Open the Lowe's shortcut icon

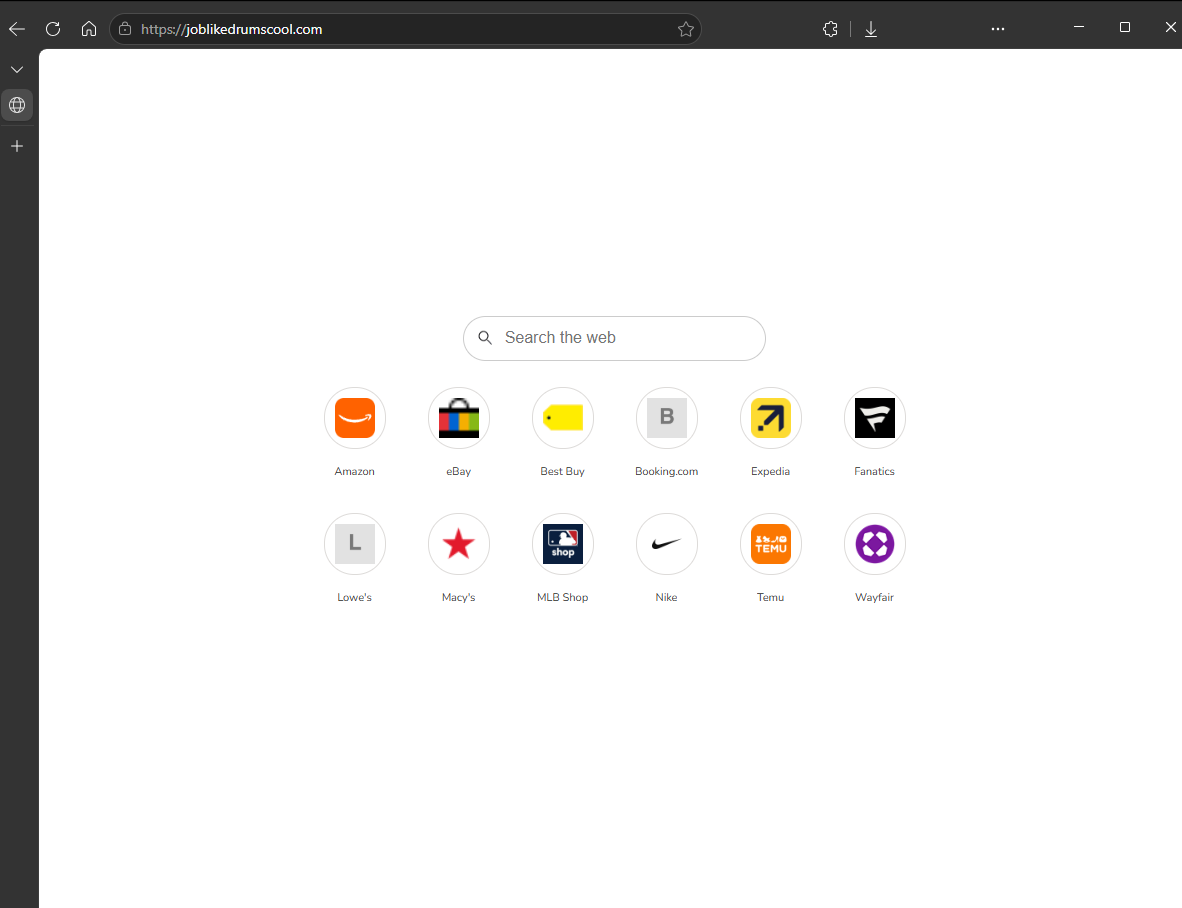tap(355, 544)
